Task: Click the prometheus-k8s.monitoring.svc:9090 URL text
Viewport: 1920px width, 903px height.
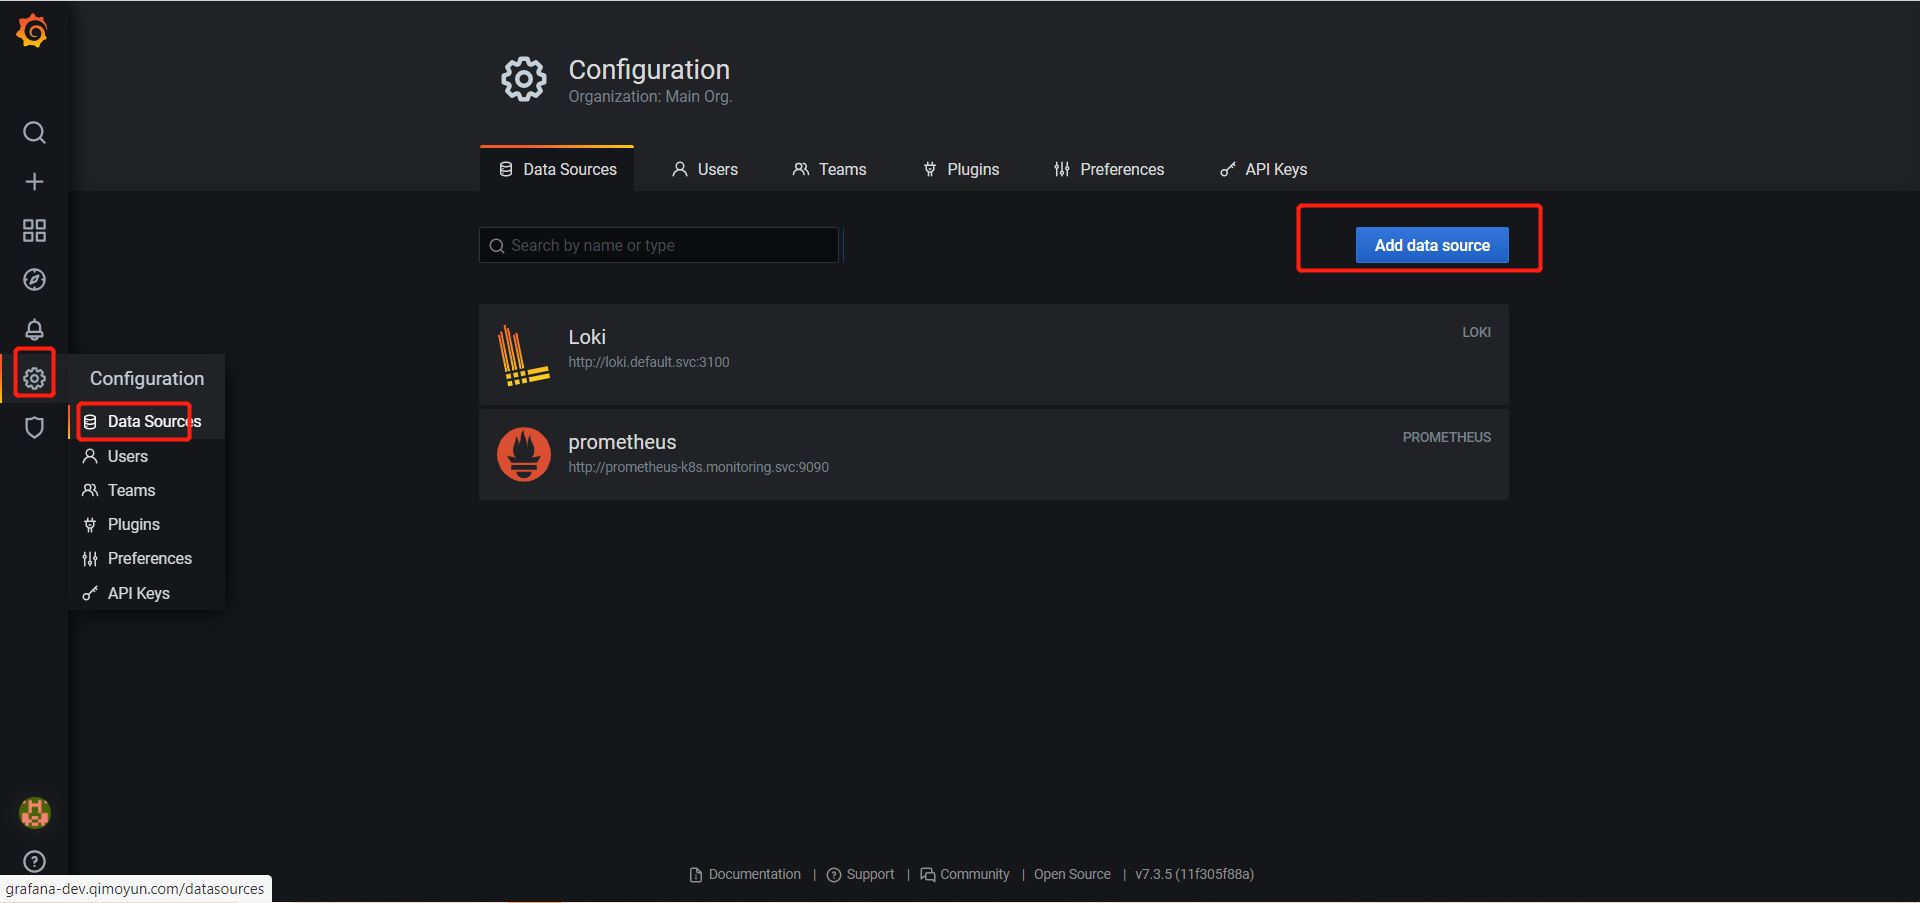Action: (698, 467)
